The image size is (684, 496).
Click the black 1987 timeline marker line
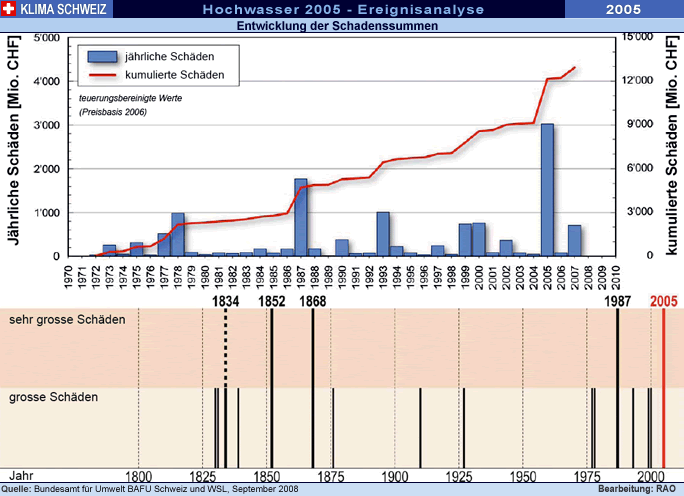(618, 380)
